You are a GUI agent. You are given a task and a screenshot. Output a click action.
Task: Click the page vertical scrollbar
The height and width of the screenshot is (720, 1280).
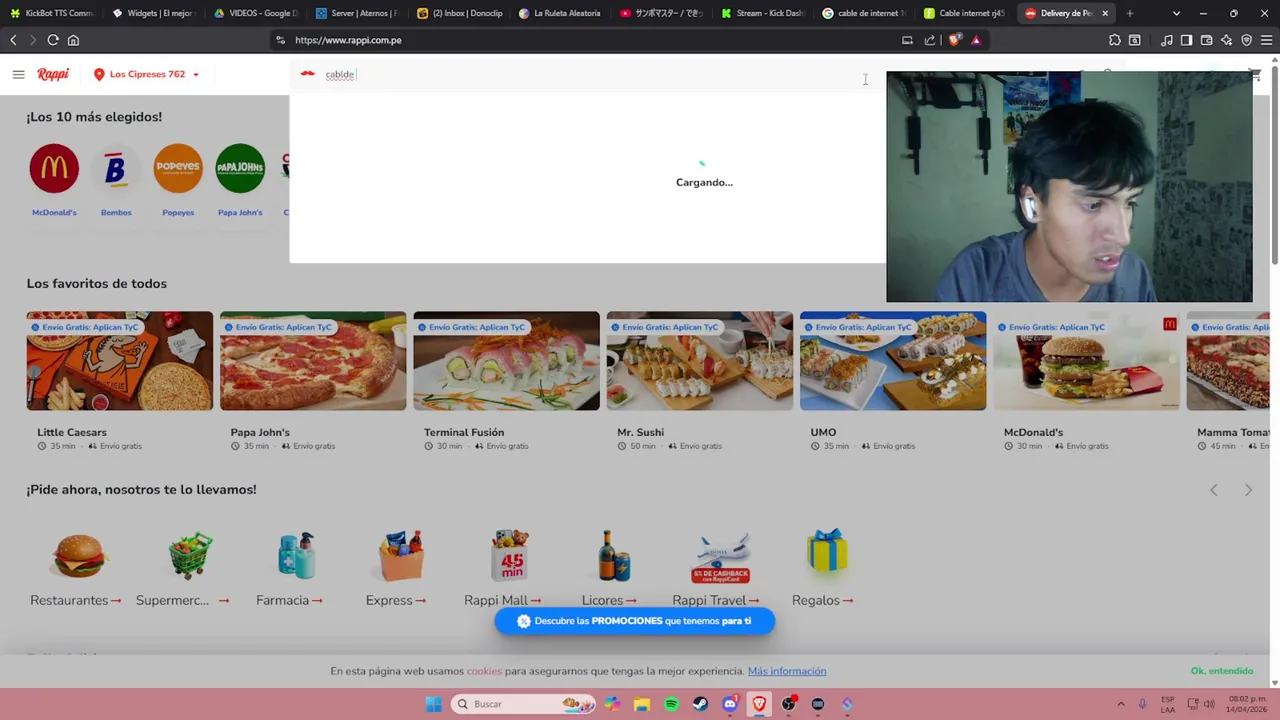[x=1274, y=165]
